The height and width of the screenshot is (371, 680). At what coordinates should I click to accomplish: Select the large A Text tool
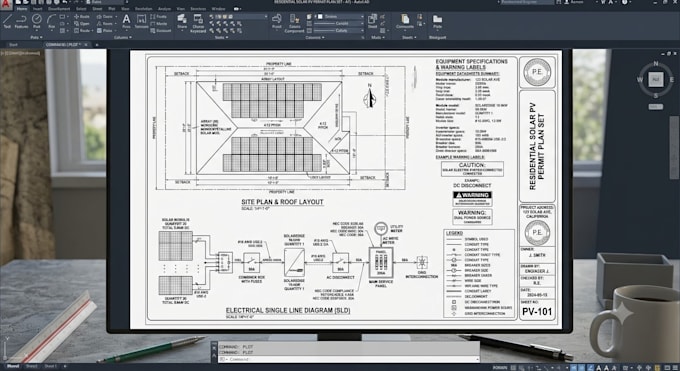[x=126, y=20]
